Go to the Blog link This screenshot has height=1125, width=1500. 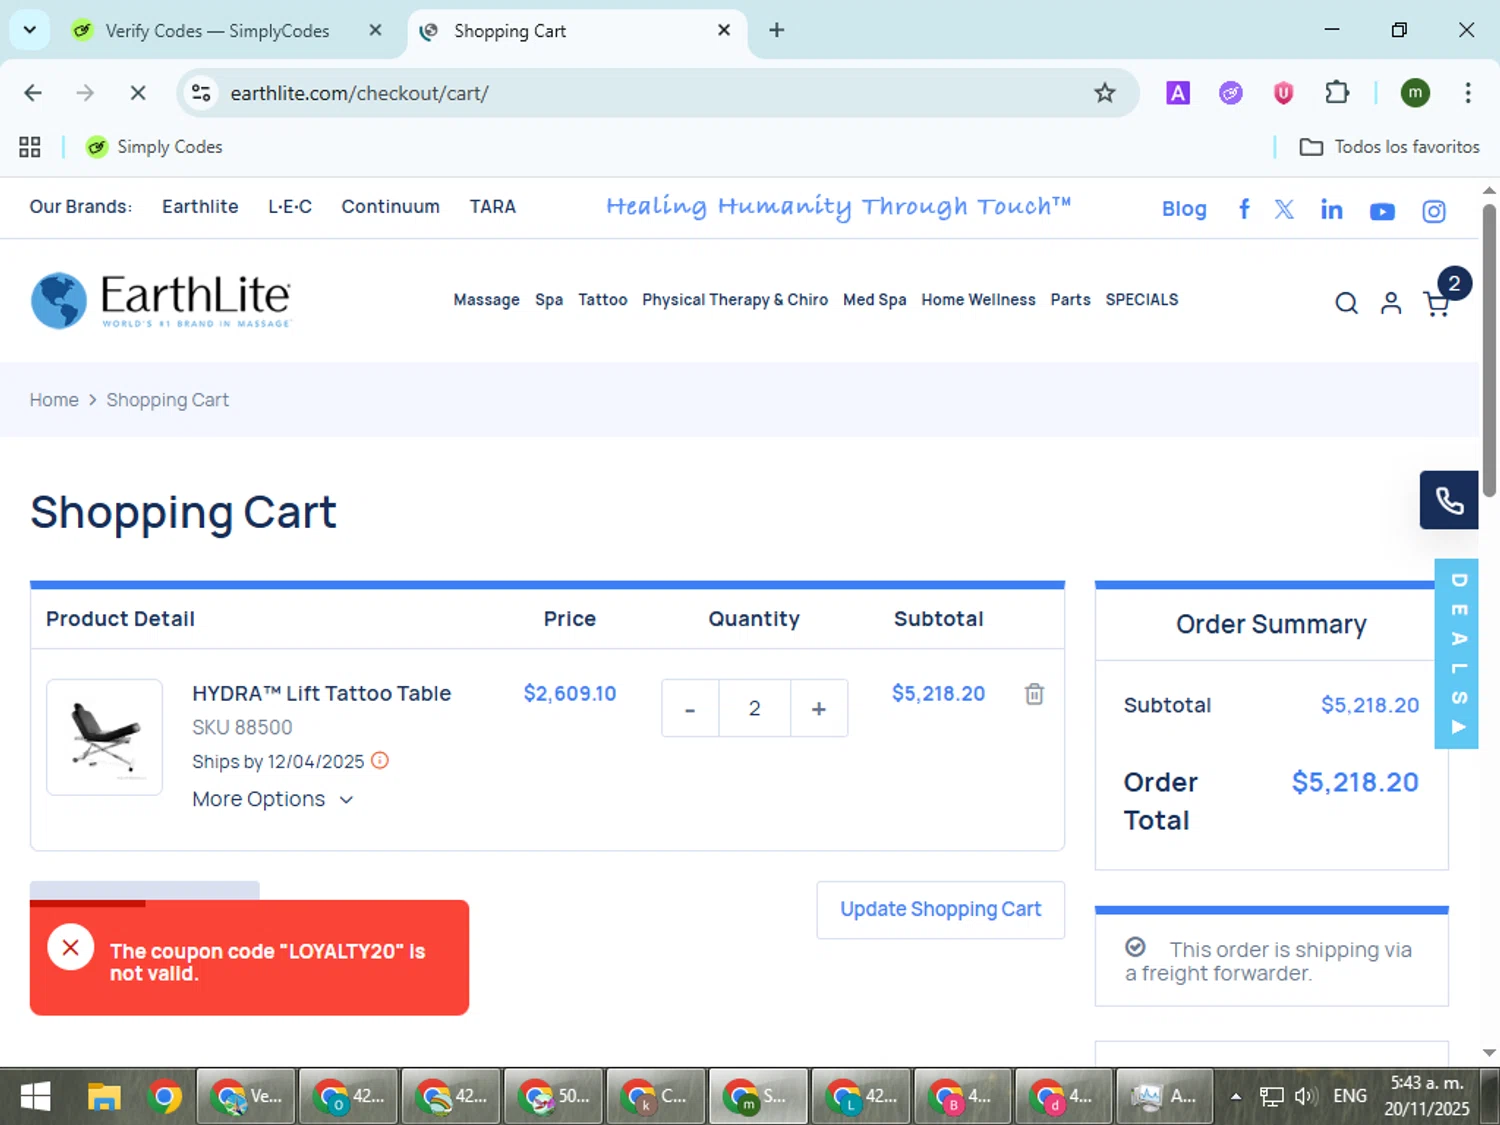[x=1184, y=209]
